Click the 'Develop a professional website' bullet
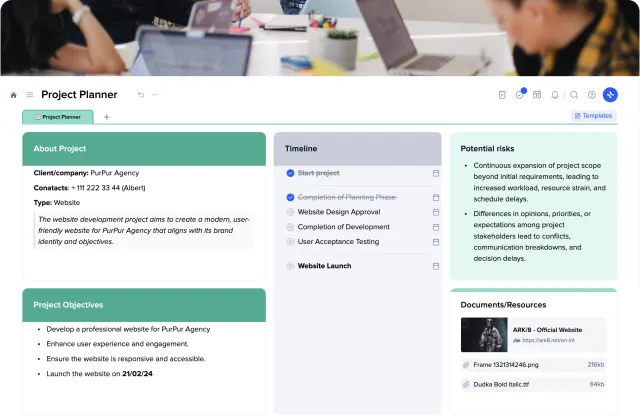640x420 pixels. point(128,329)
